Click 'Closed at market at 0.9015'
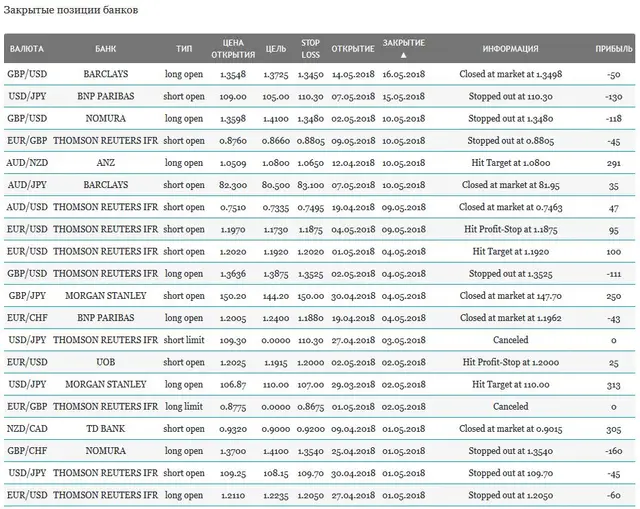The height and width of the screenshot is (509, 640). coord(511,429)
